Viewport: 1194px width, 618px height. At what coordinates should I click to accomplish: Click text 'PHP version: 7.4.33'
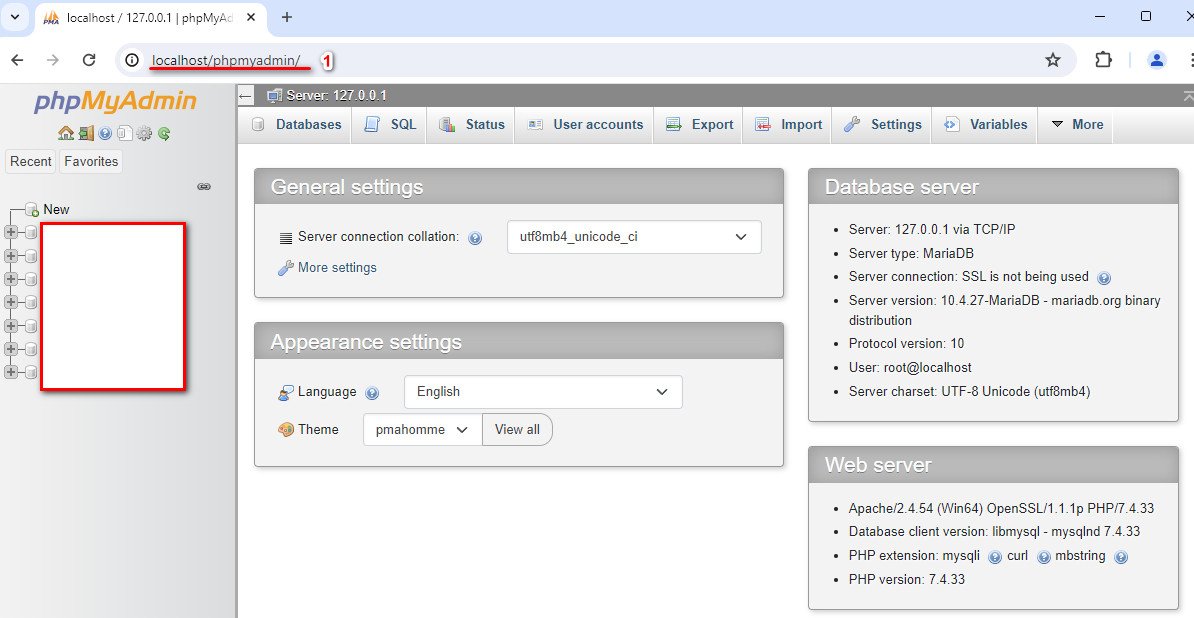pyautogui.click(x=906, y=579)
